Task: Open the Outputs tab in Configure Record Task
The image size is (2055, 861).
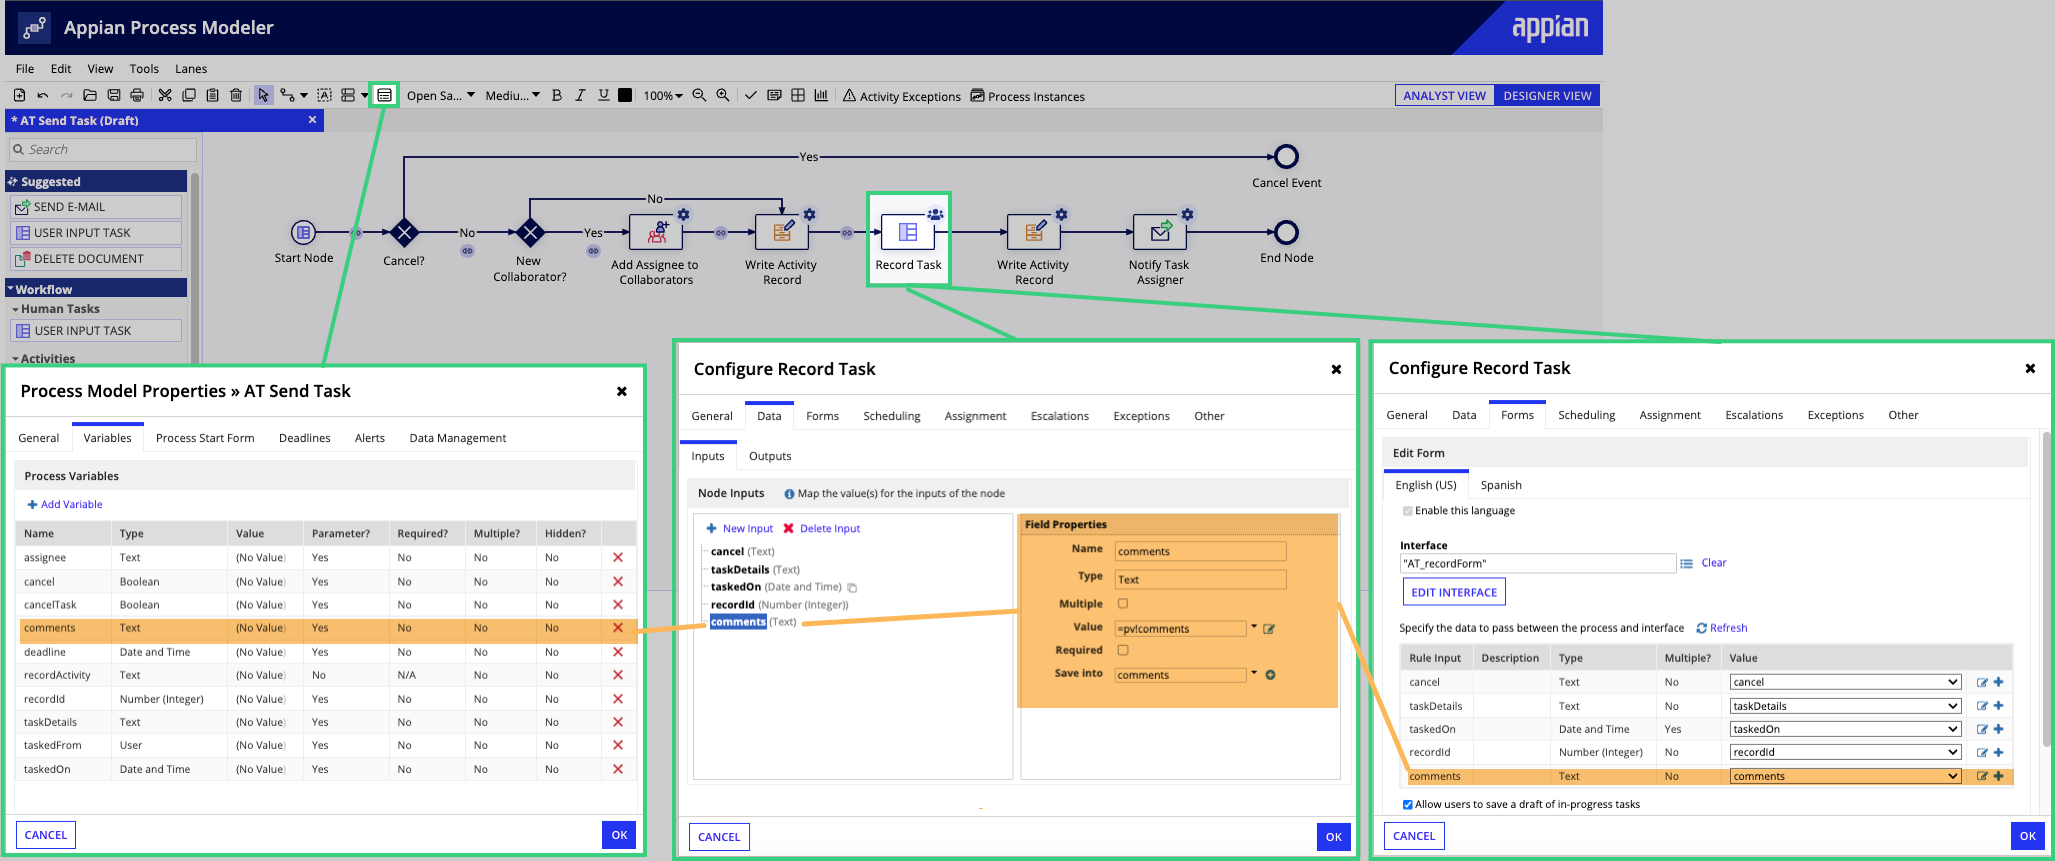Action: point(770,456)
